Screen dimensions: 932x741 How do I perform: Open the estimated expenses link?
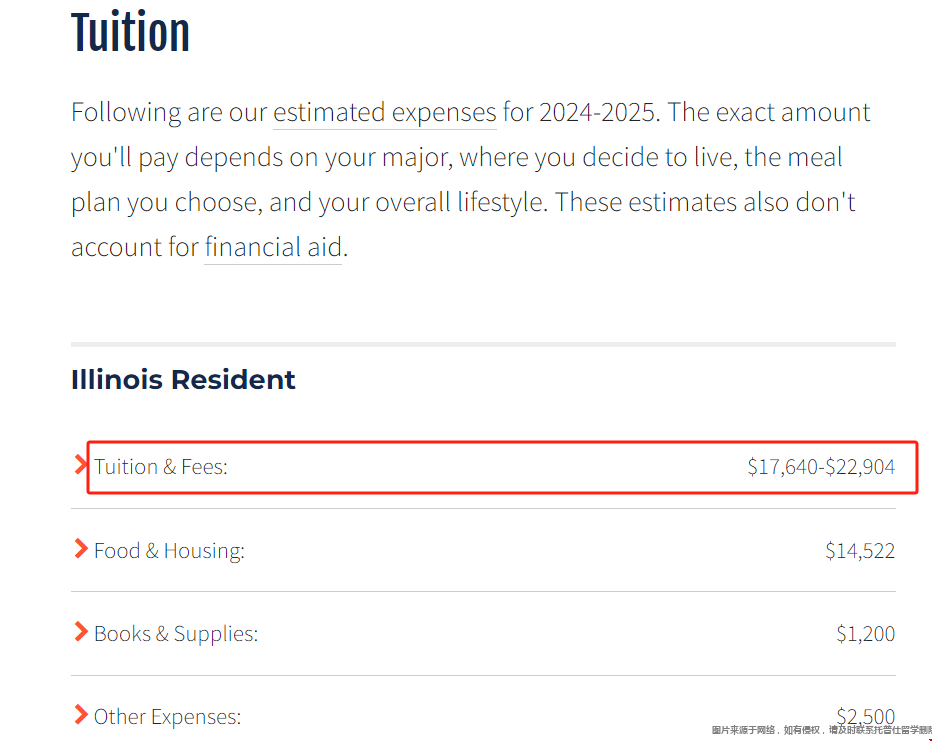coord(385,113)
